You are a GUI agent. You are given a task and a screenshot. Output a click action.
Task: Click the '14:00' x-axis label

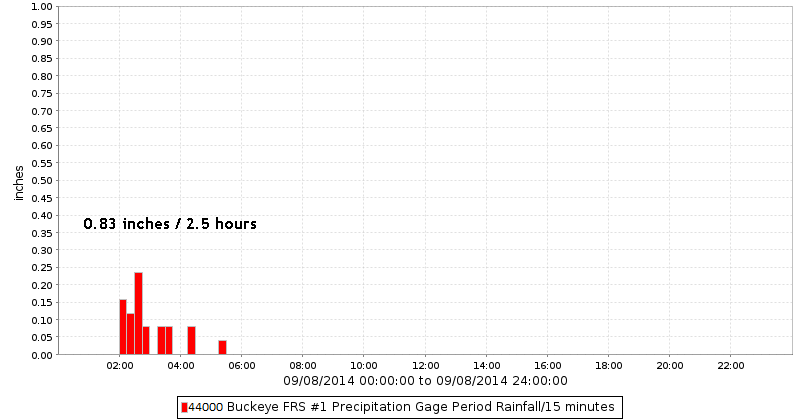(x=487, y=366)
